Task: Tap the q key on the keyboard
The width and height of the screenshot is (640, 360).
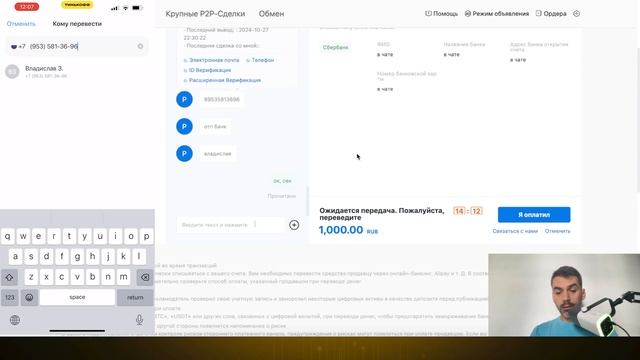Action: [8, 236]
